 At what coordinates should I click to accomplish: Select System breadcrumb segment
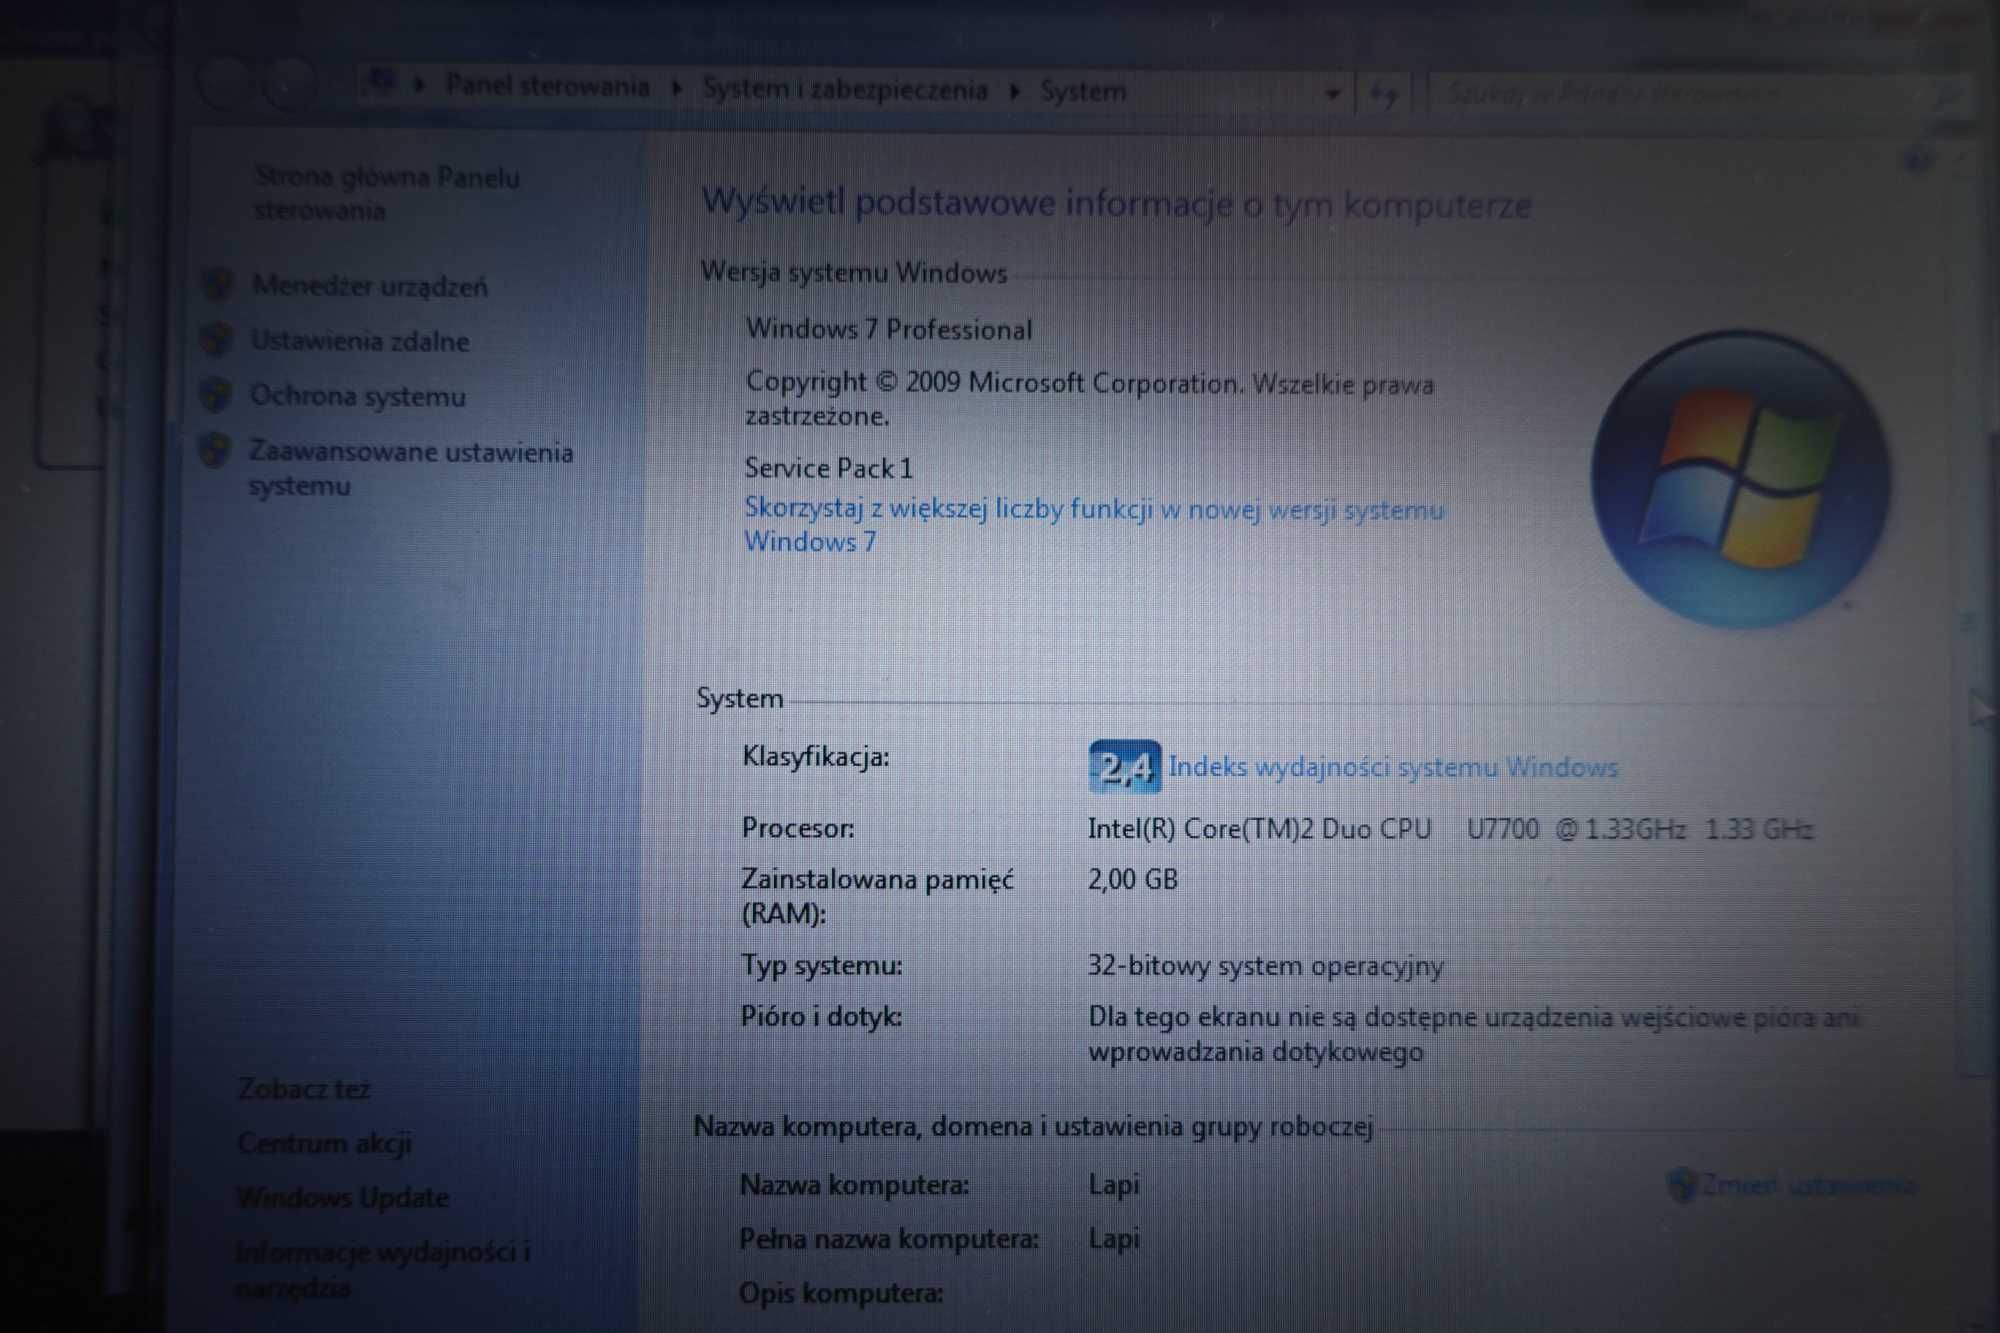[1083, 92]
